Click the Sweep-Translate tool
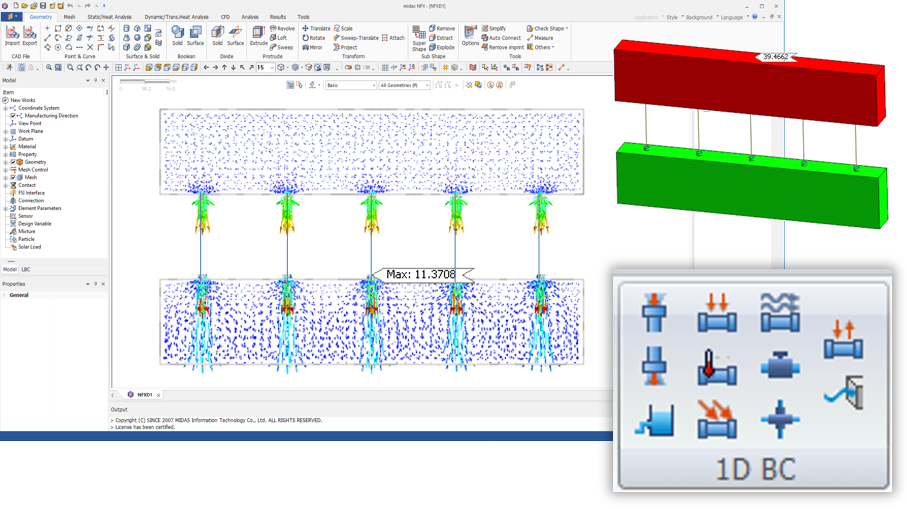 356,38
